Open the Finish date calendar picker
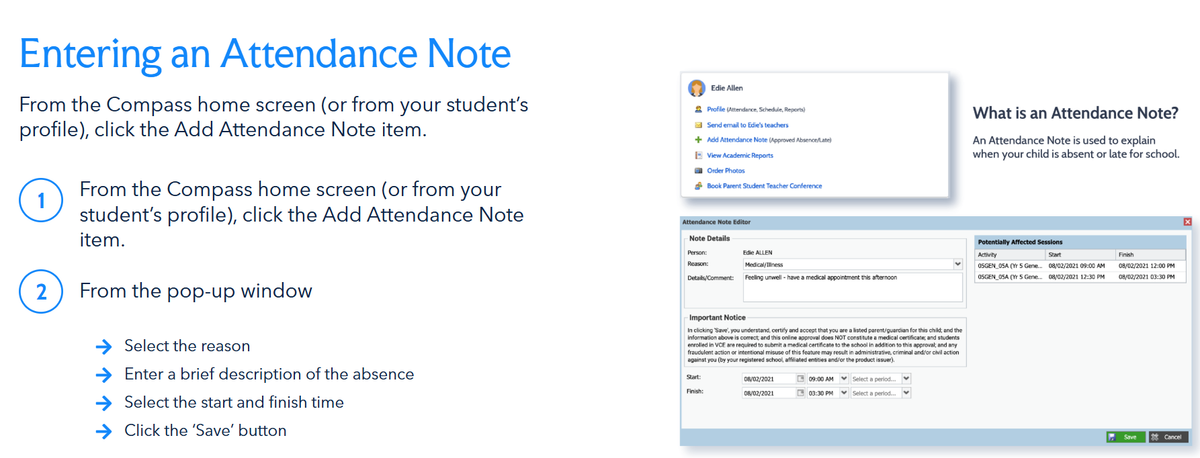The height and width of the screenshot is (458, 1200). [x=801, y=393]
